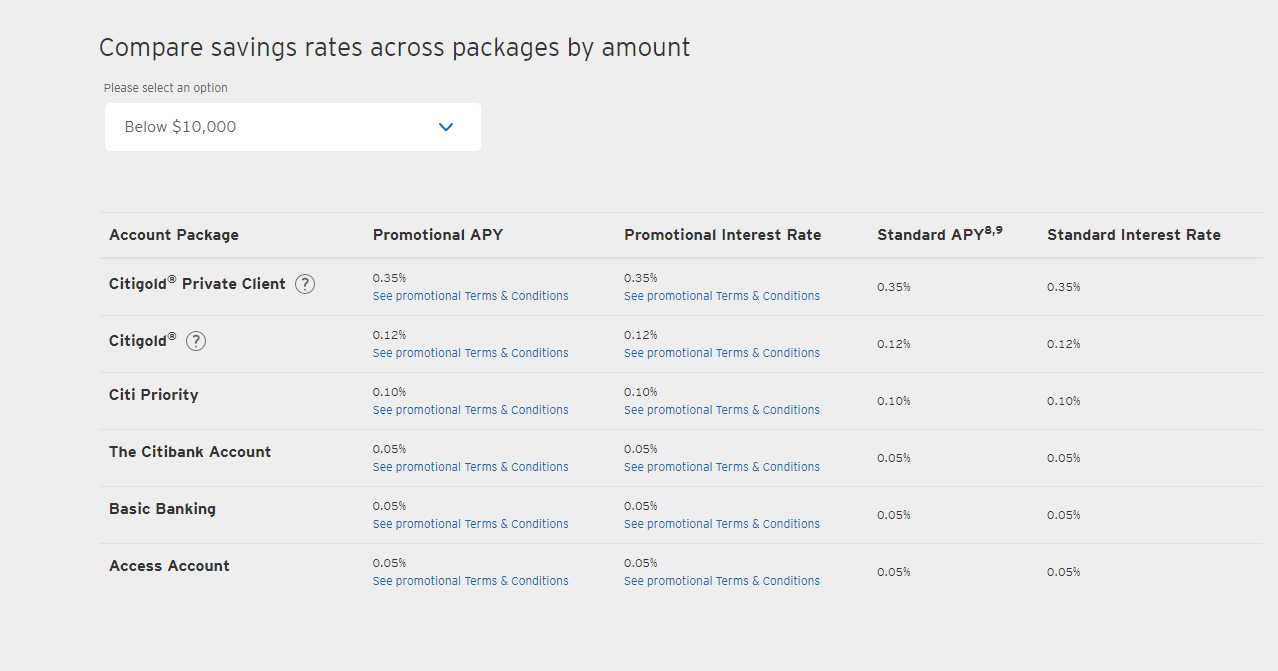Open Citigold promotional interest rate Terms & Conditions
This screenshot has width=1278, height=671.
722,353
